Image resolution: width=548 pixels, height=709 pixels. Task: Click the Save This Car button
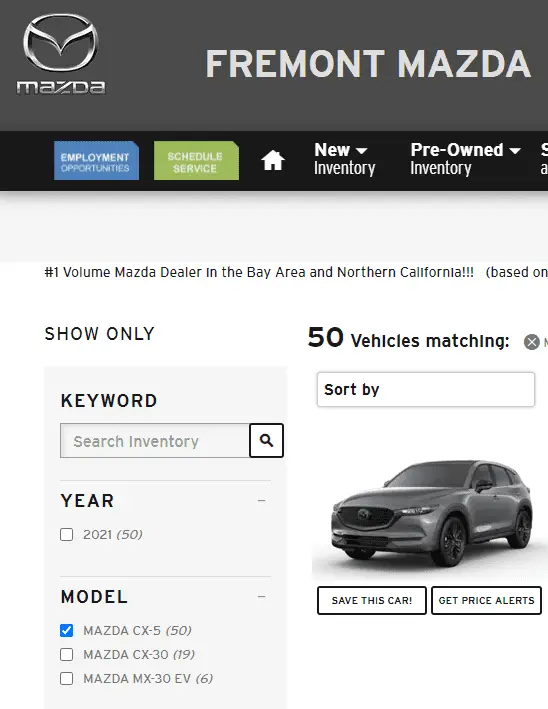pyautogui.click(x=372, y=600)
